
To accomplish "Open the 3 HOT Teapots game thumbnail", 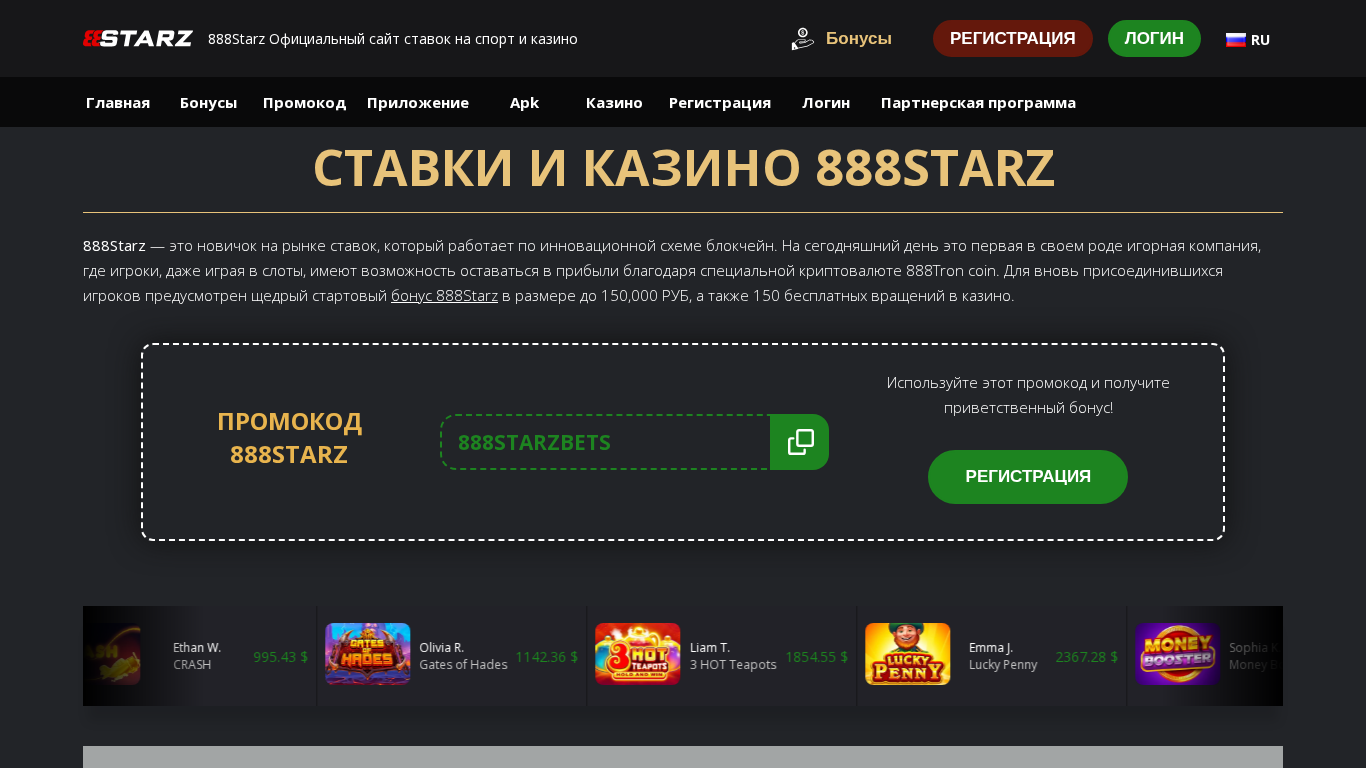I will click(x=637, y=654).
